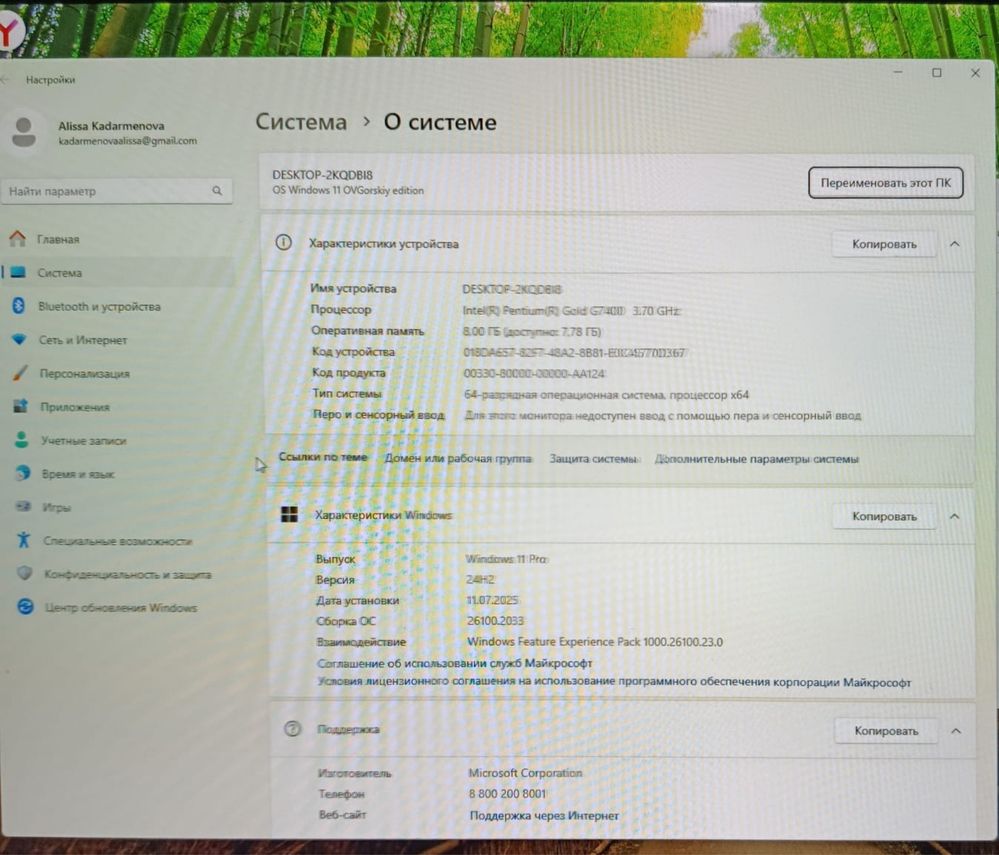Viewport: 999px width, 855px height.
Task: Go to Время и язык
Action: coord(78,474)
